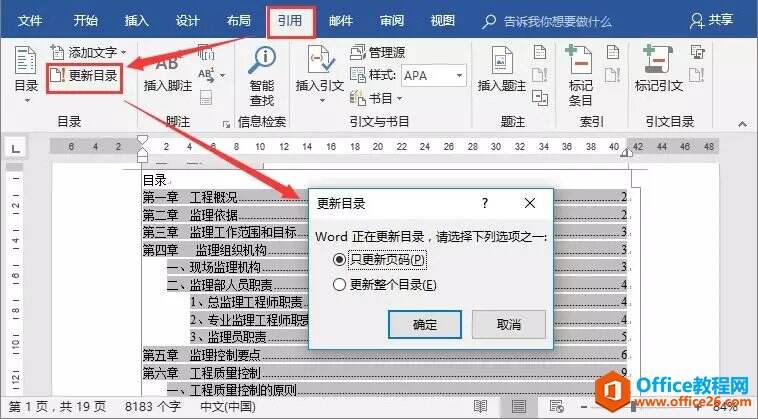Click the update table of authorities icon
Screen dimensions: 758x419
697,75
